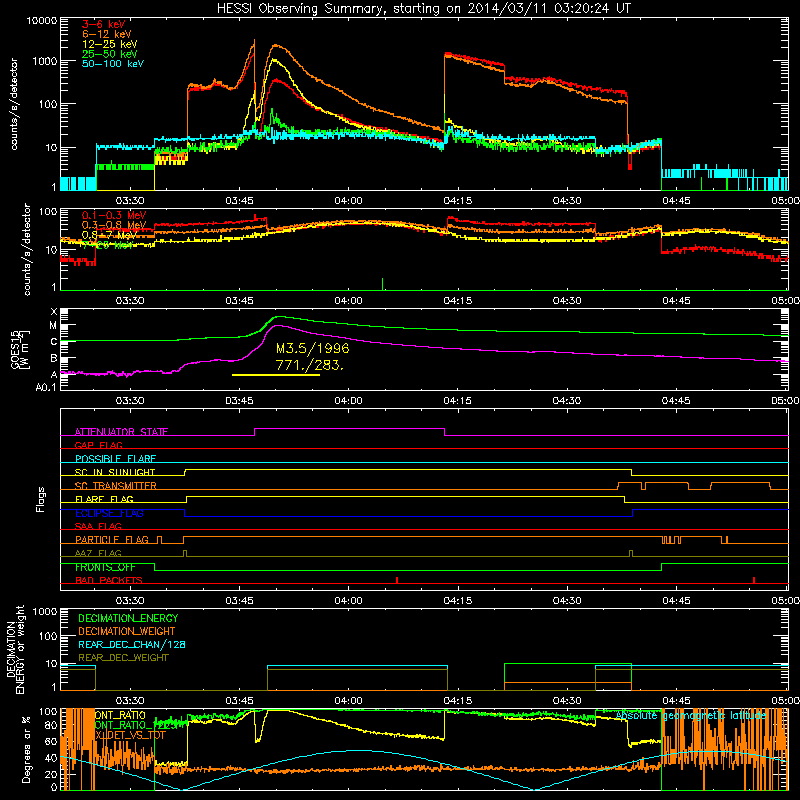Viewport: 800px width, 800px height.
Task: Click the 04:00 time label under top panel
Action: tap(348, 201)
